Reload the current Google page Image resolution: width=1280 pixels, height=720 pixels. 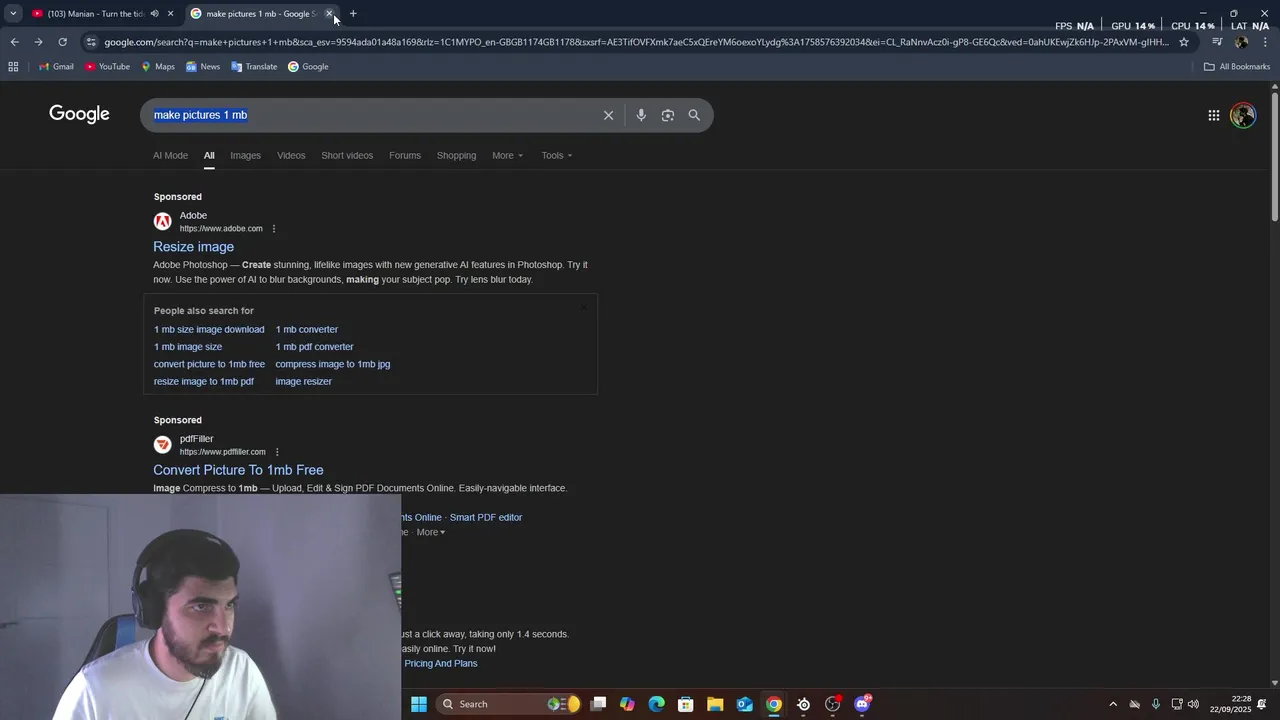[x=62, y=42]
